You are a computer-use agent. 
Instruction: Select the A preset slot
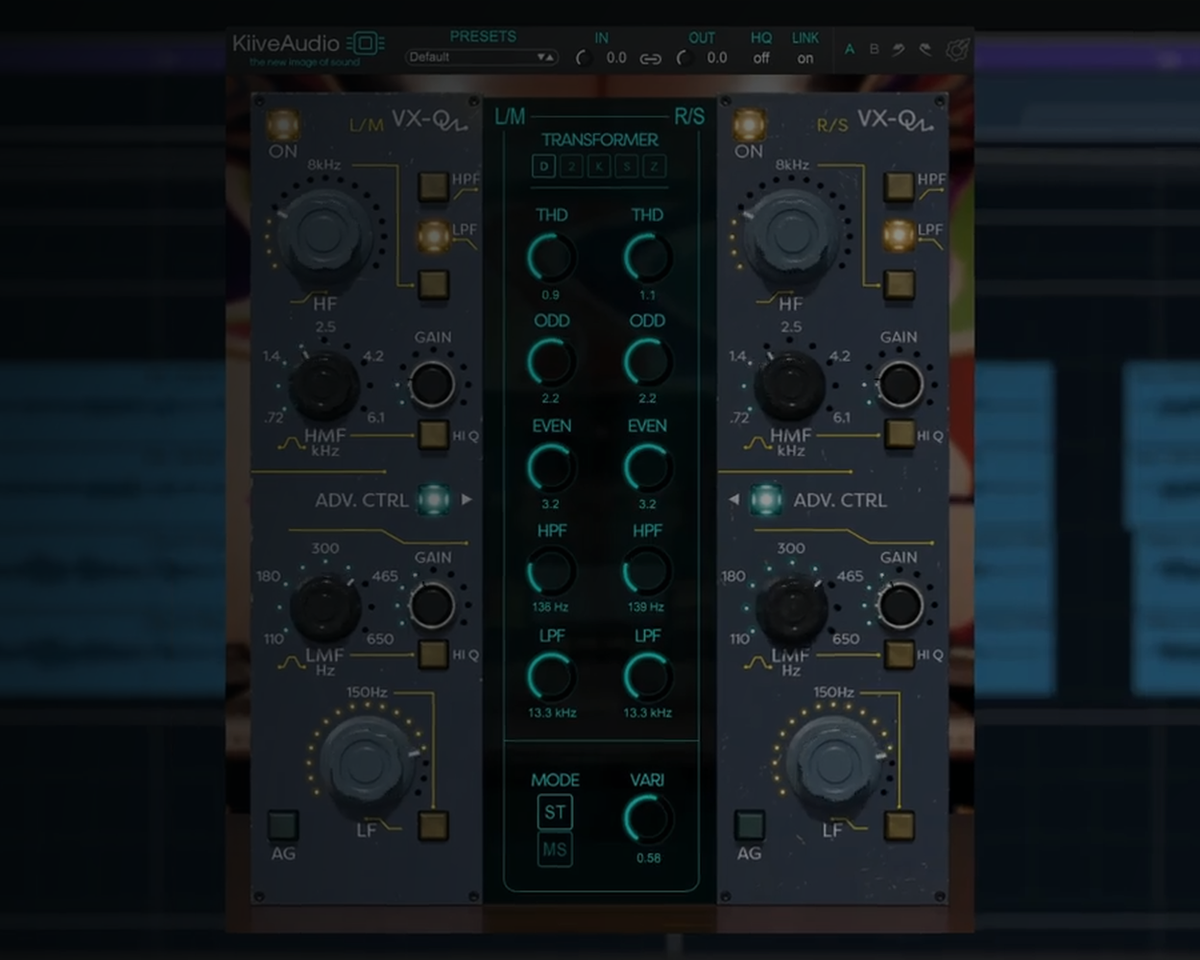tap(850, 49)
